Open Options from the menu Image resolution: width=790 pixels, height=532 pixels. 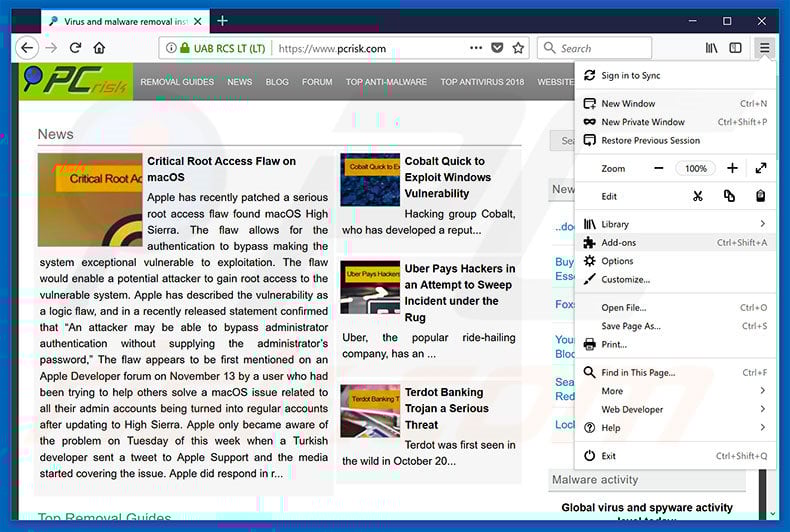click(674, 261)
